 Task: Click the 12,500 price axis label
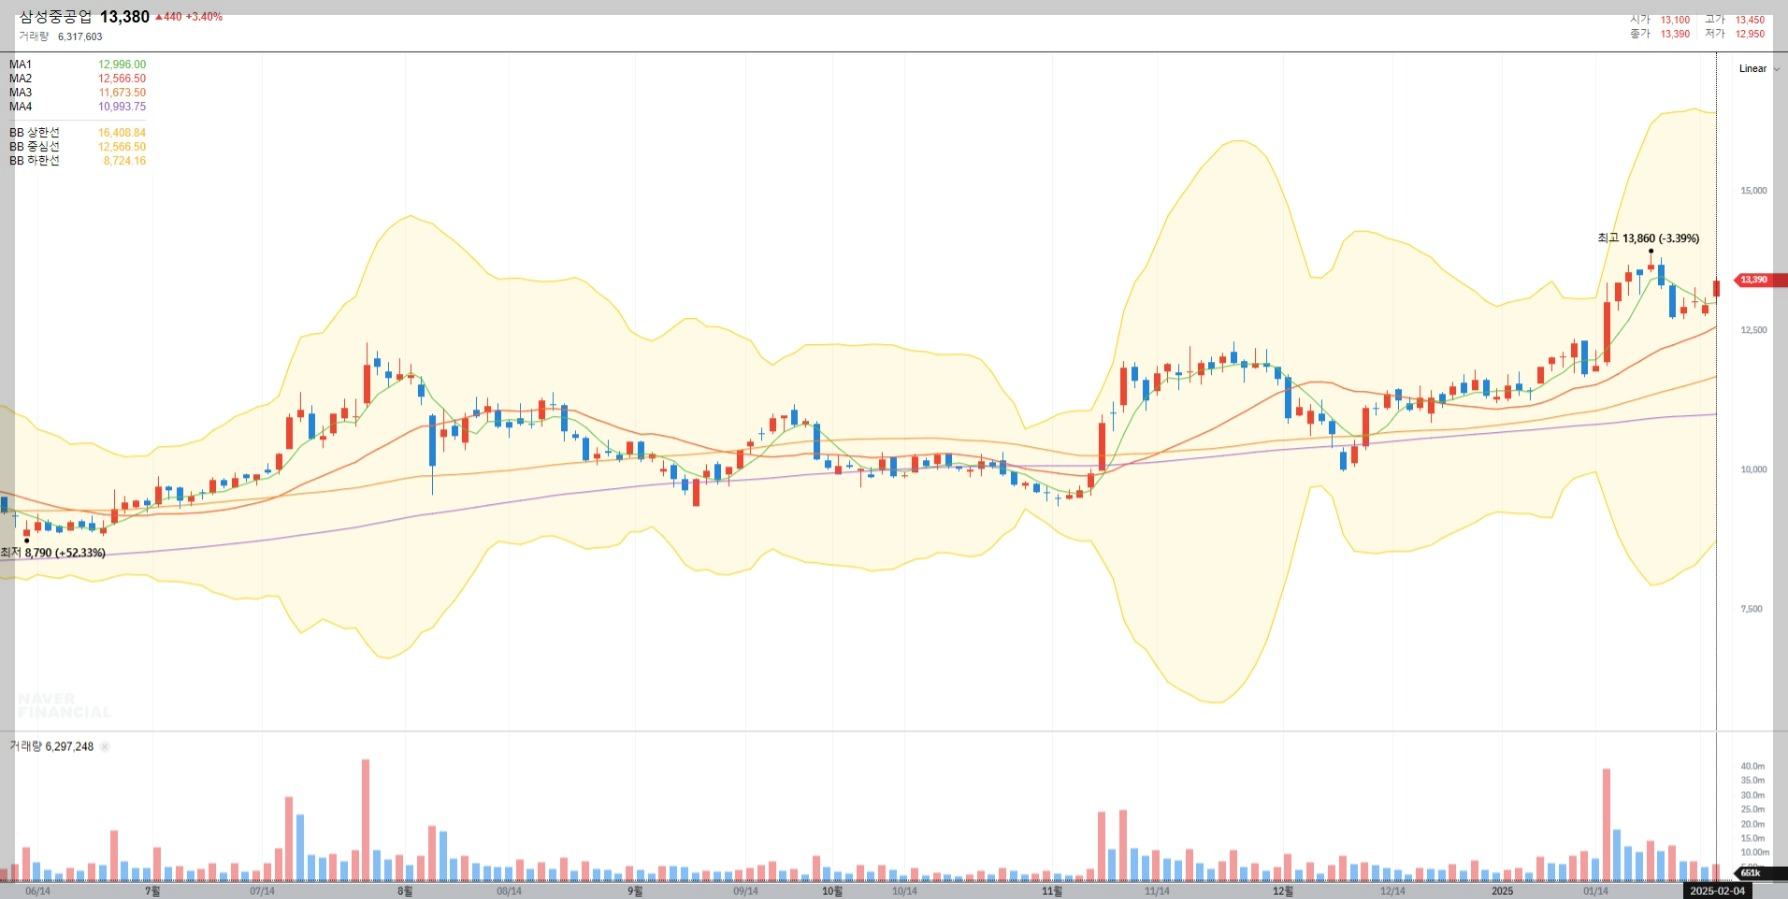[x=1753, y=330]
